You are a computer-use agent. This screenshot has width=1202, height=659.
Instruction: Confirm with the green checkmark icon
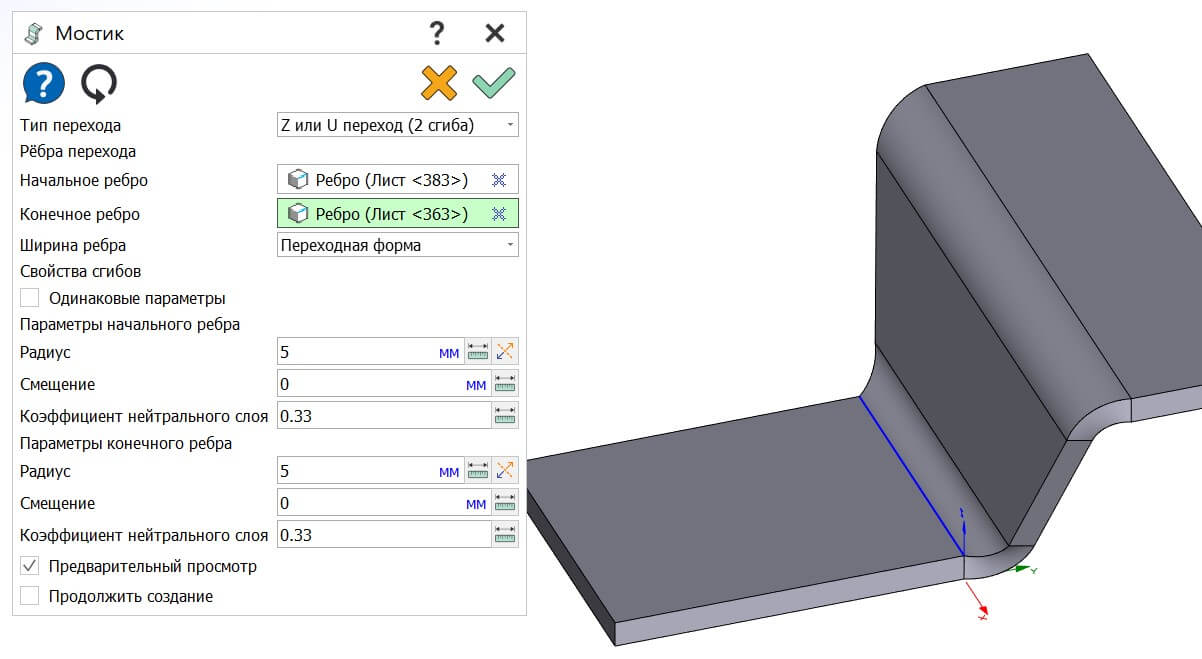click(494, 84)
